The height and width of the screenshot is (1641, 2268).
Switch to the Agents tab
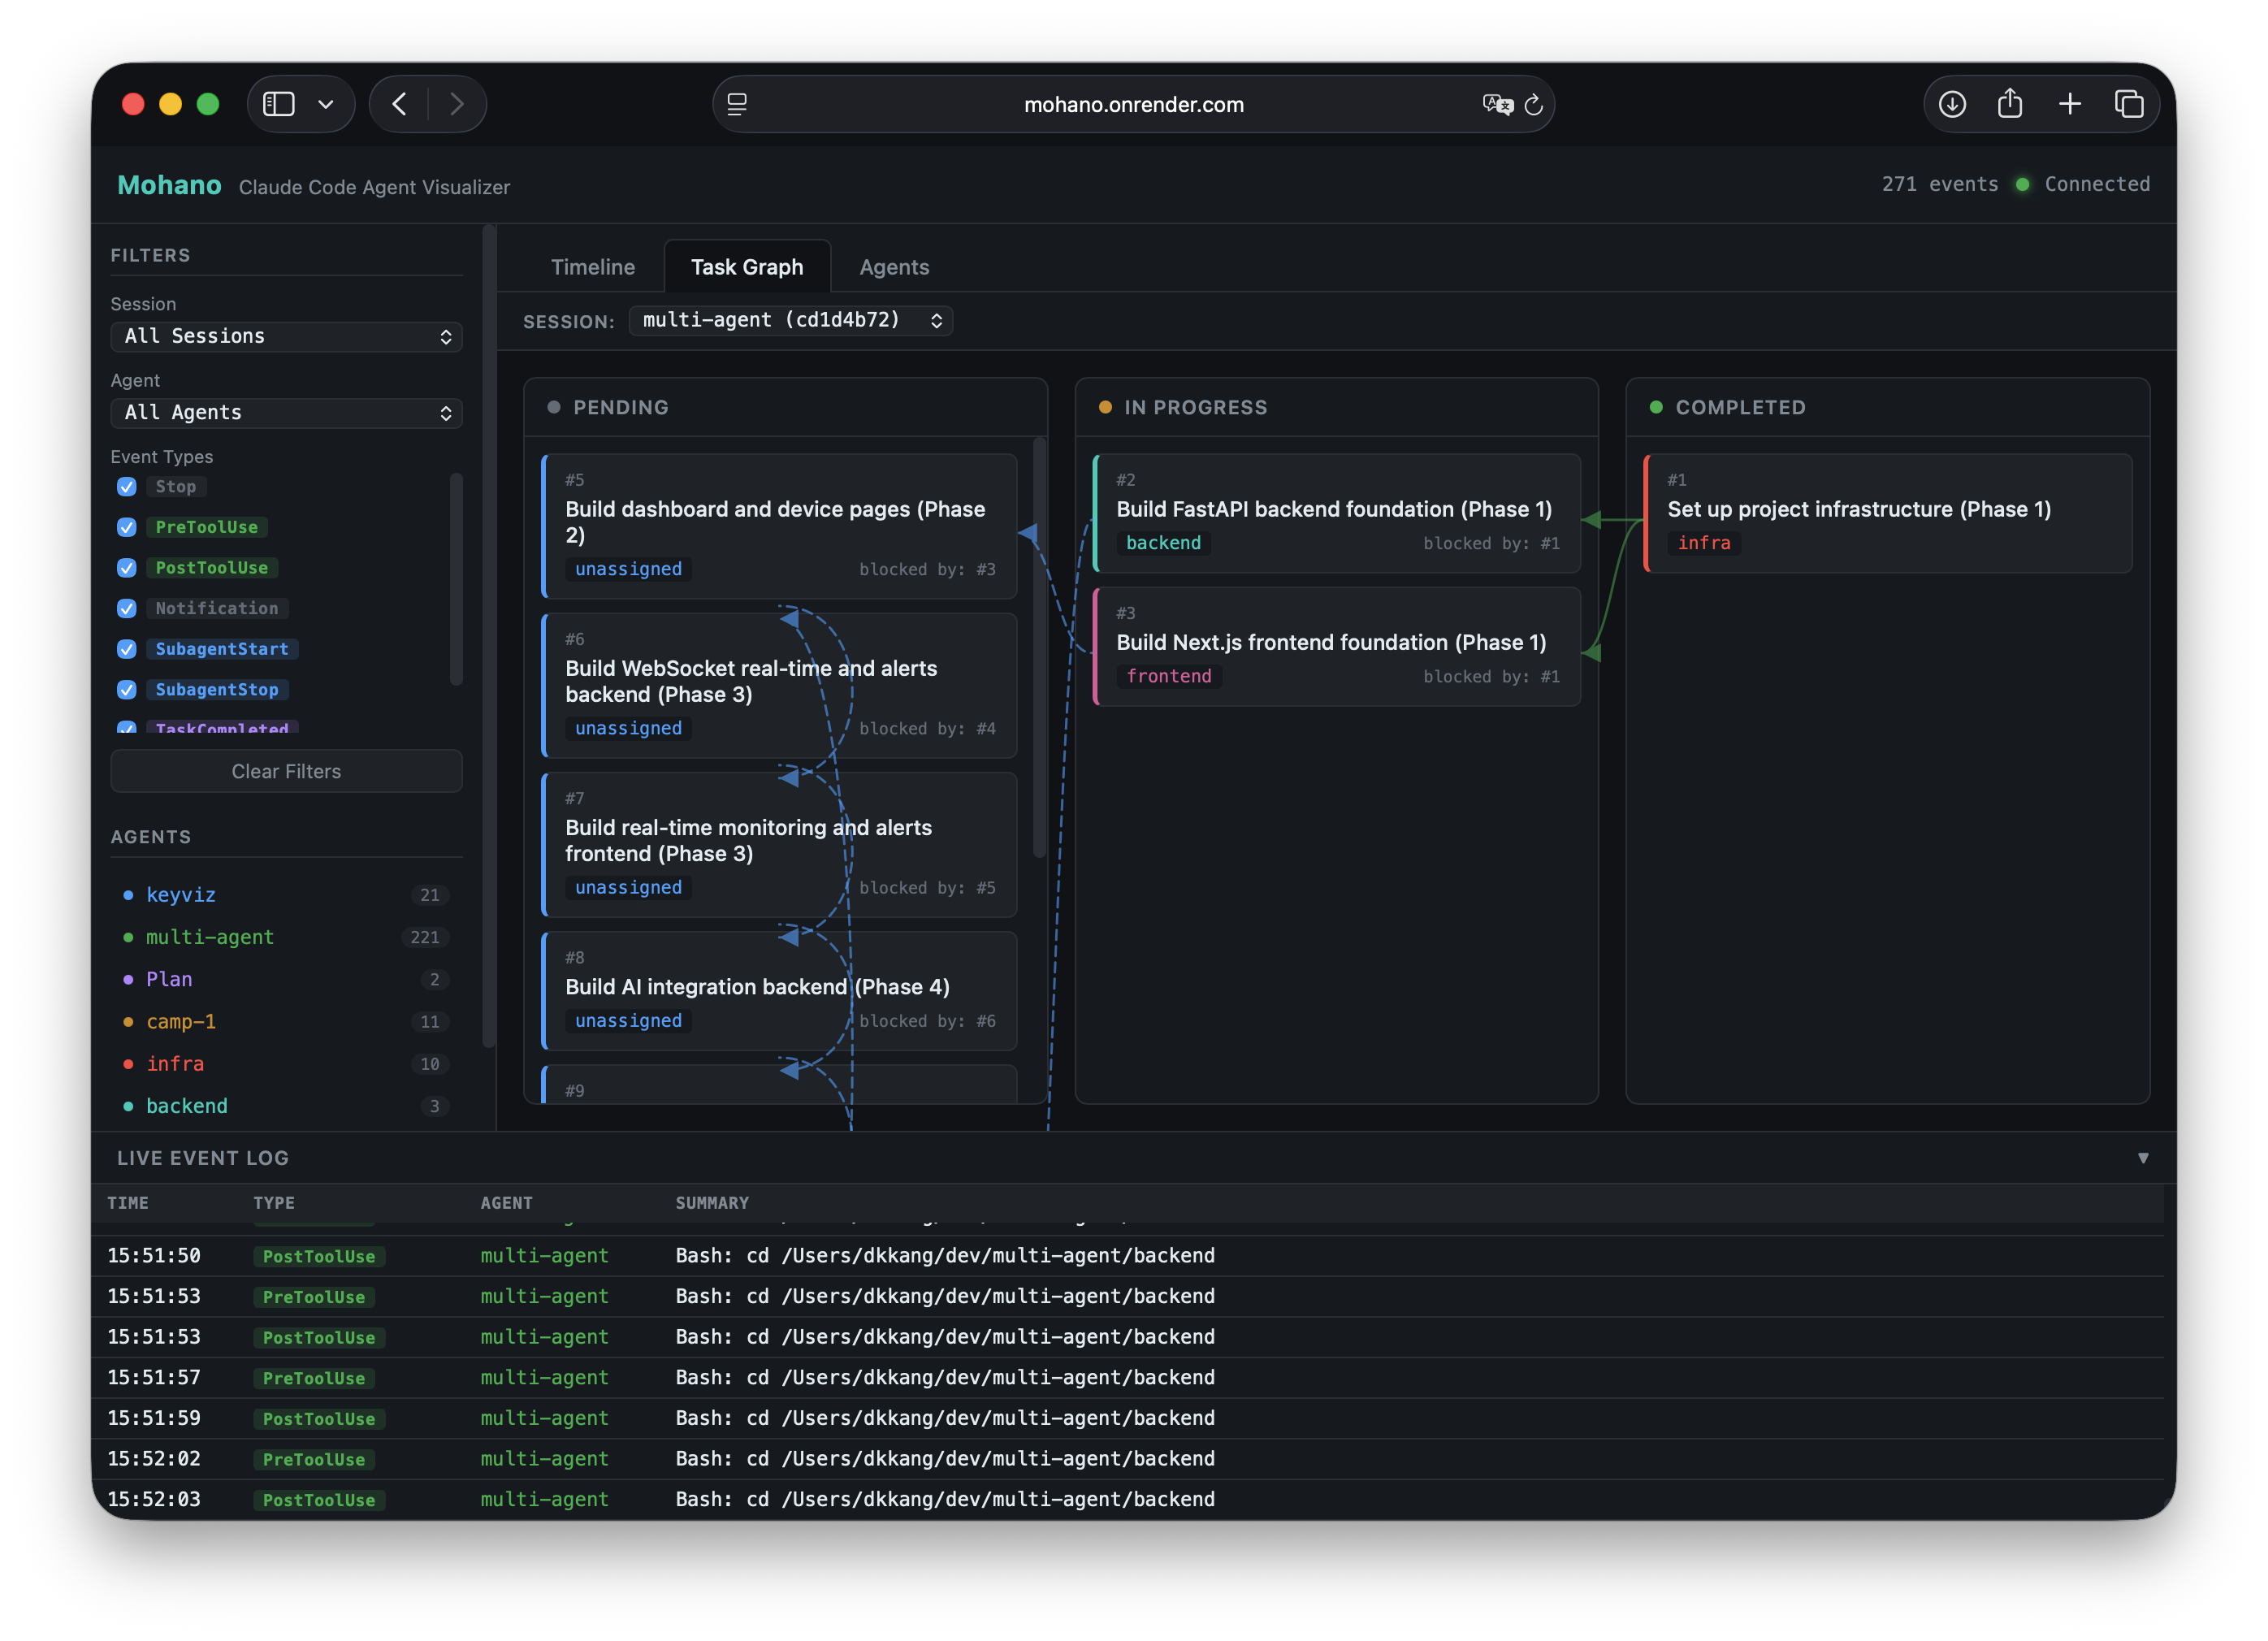click(893, 266)
